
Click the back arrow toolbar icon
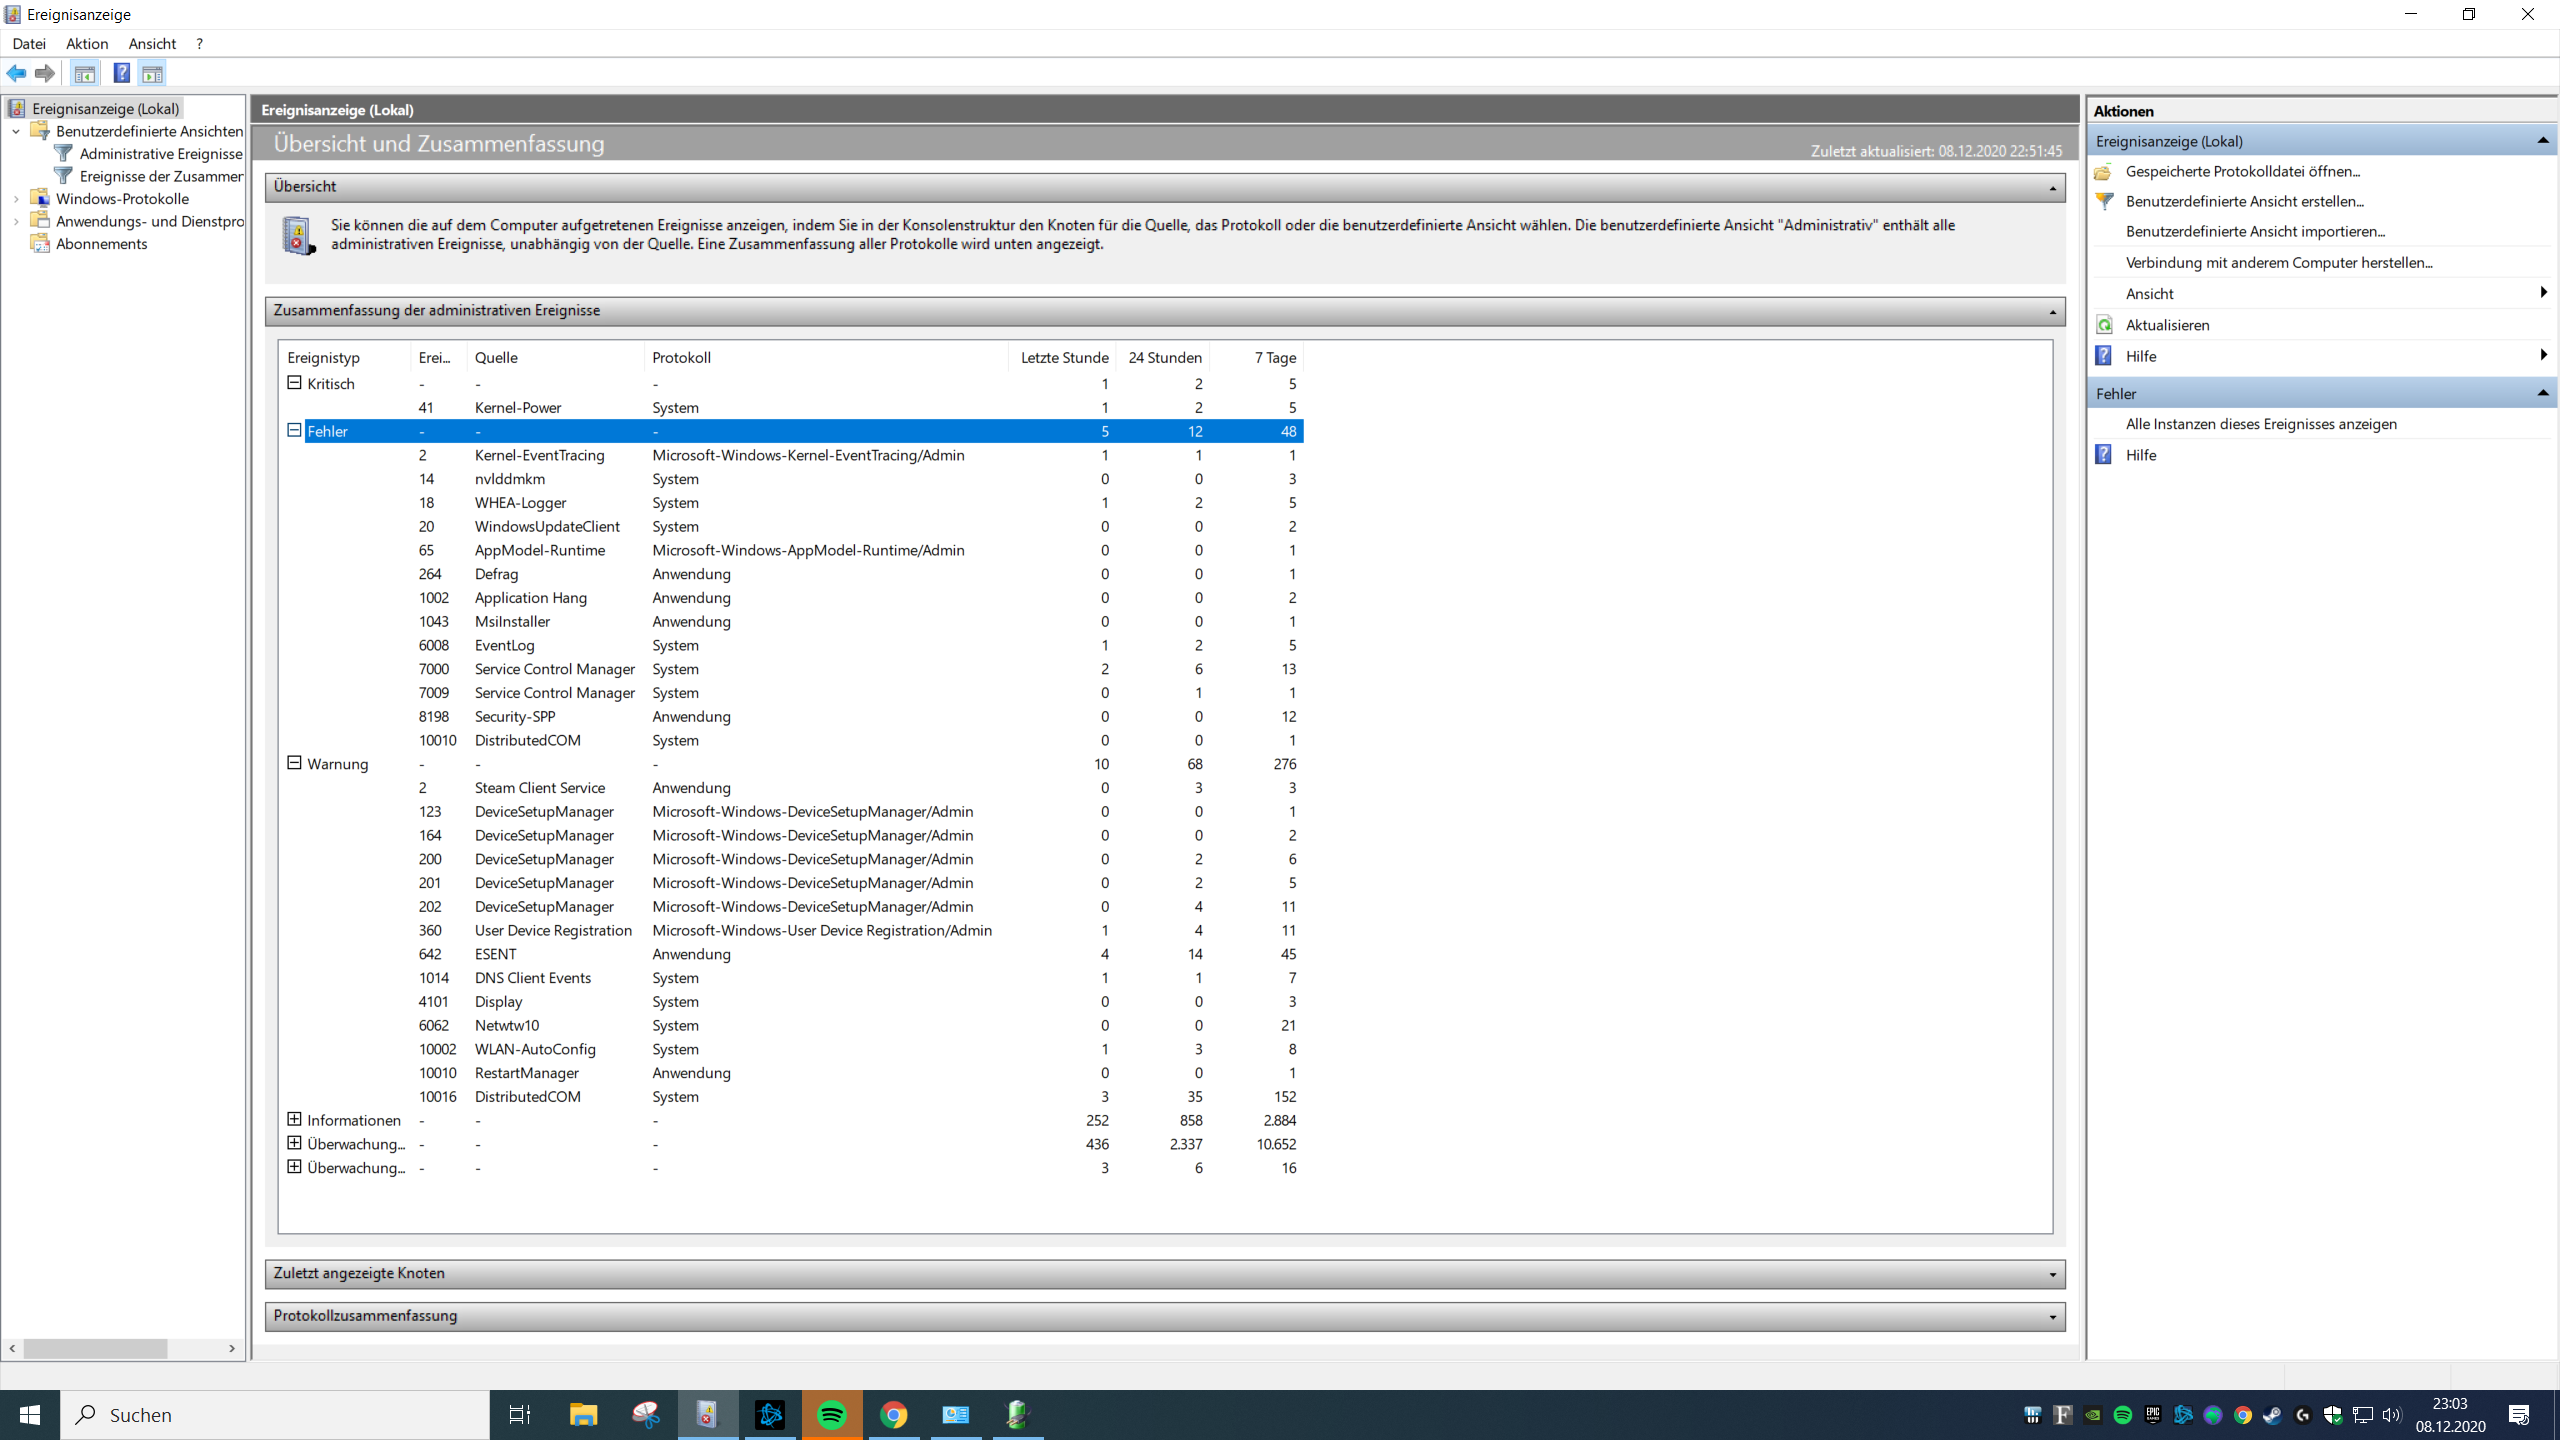coord(17,73)
